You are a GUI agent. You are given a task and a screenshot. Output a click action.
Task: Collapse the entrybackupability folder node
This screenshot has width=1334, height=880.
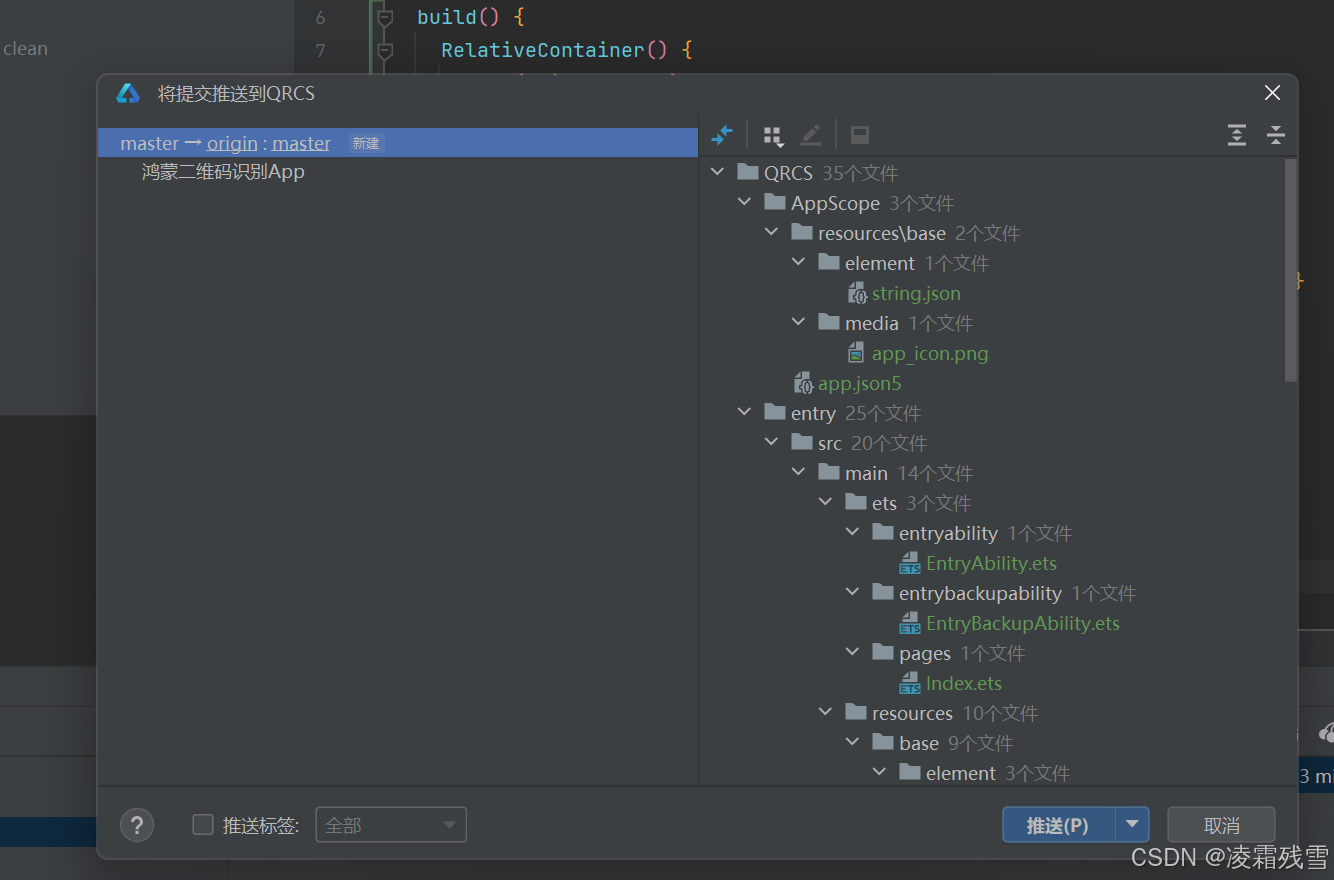[x=852, y=592]
